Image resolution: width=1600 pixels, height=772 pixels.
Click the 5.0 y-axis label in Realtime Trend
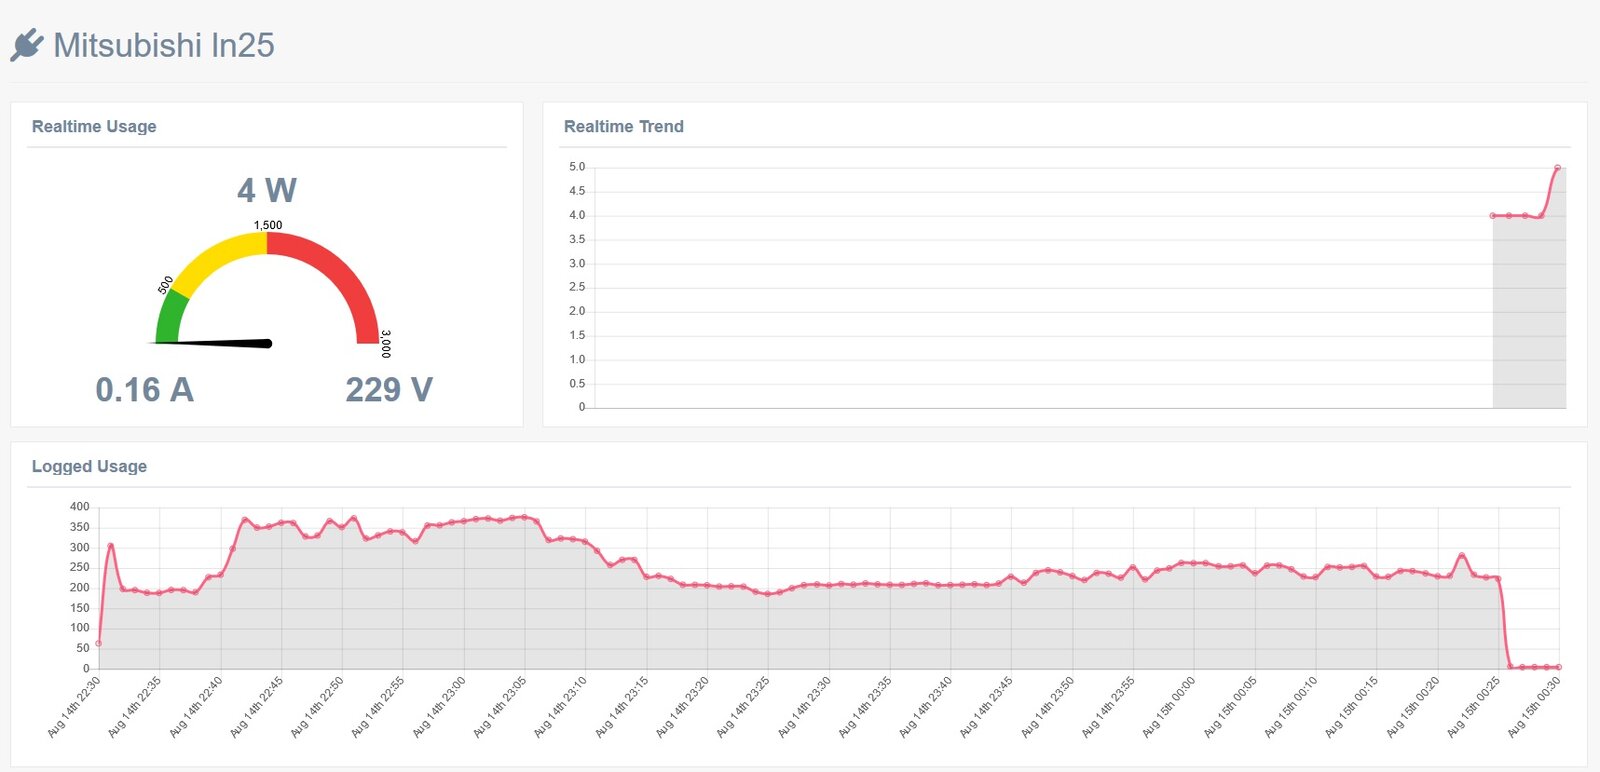click(577, 167)
